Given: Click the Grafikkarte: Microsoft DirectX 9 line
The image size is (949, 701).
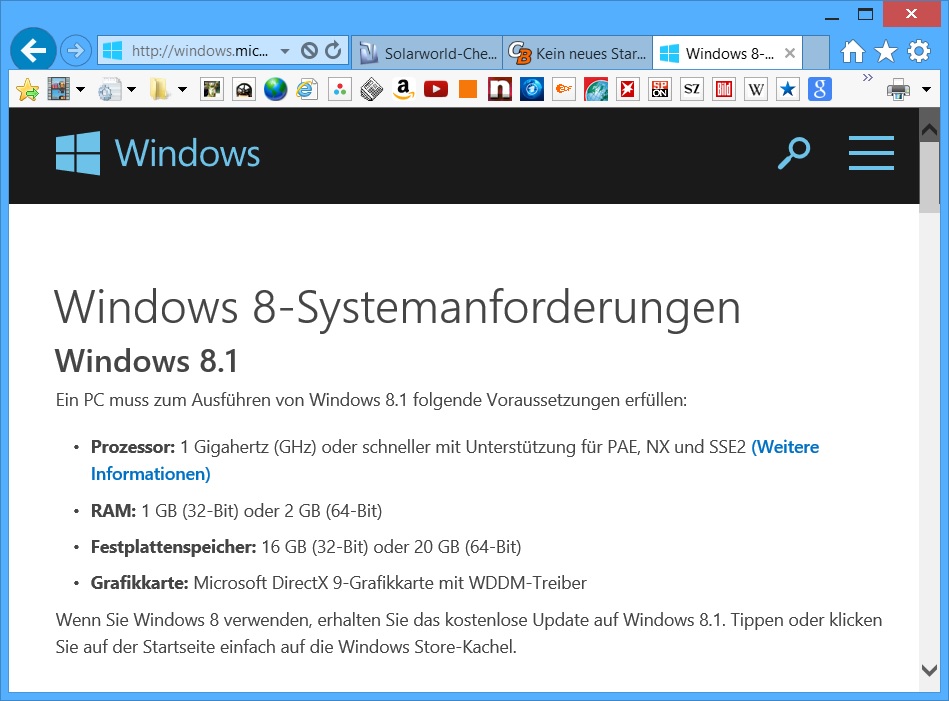Looking at the screenshot, I should click(338, 583).
